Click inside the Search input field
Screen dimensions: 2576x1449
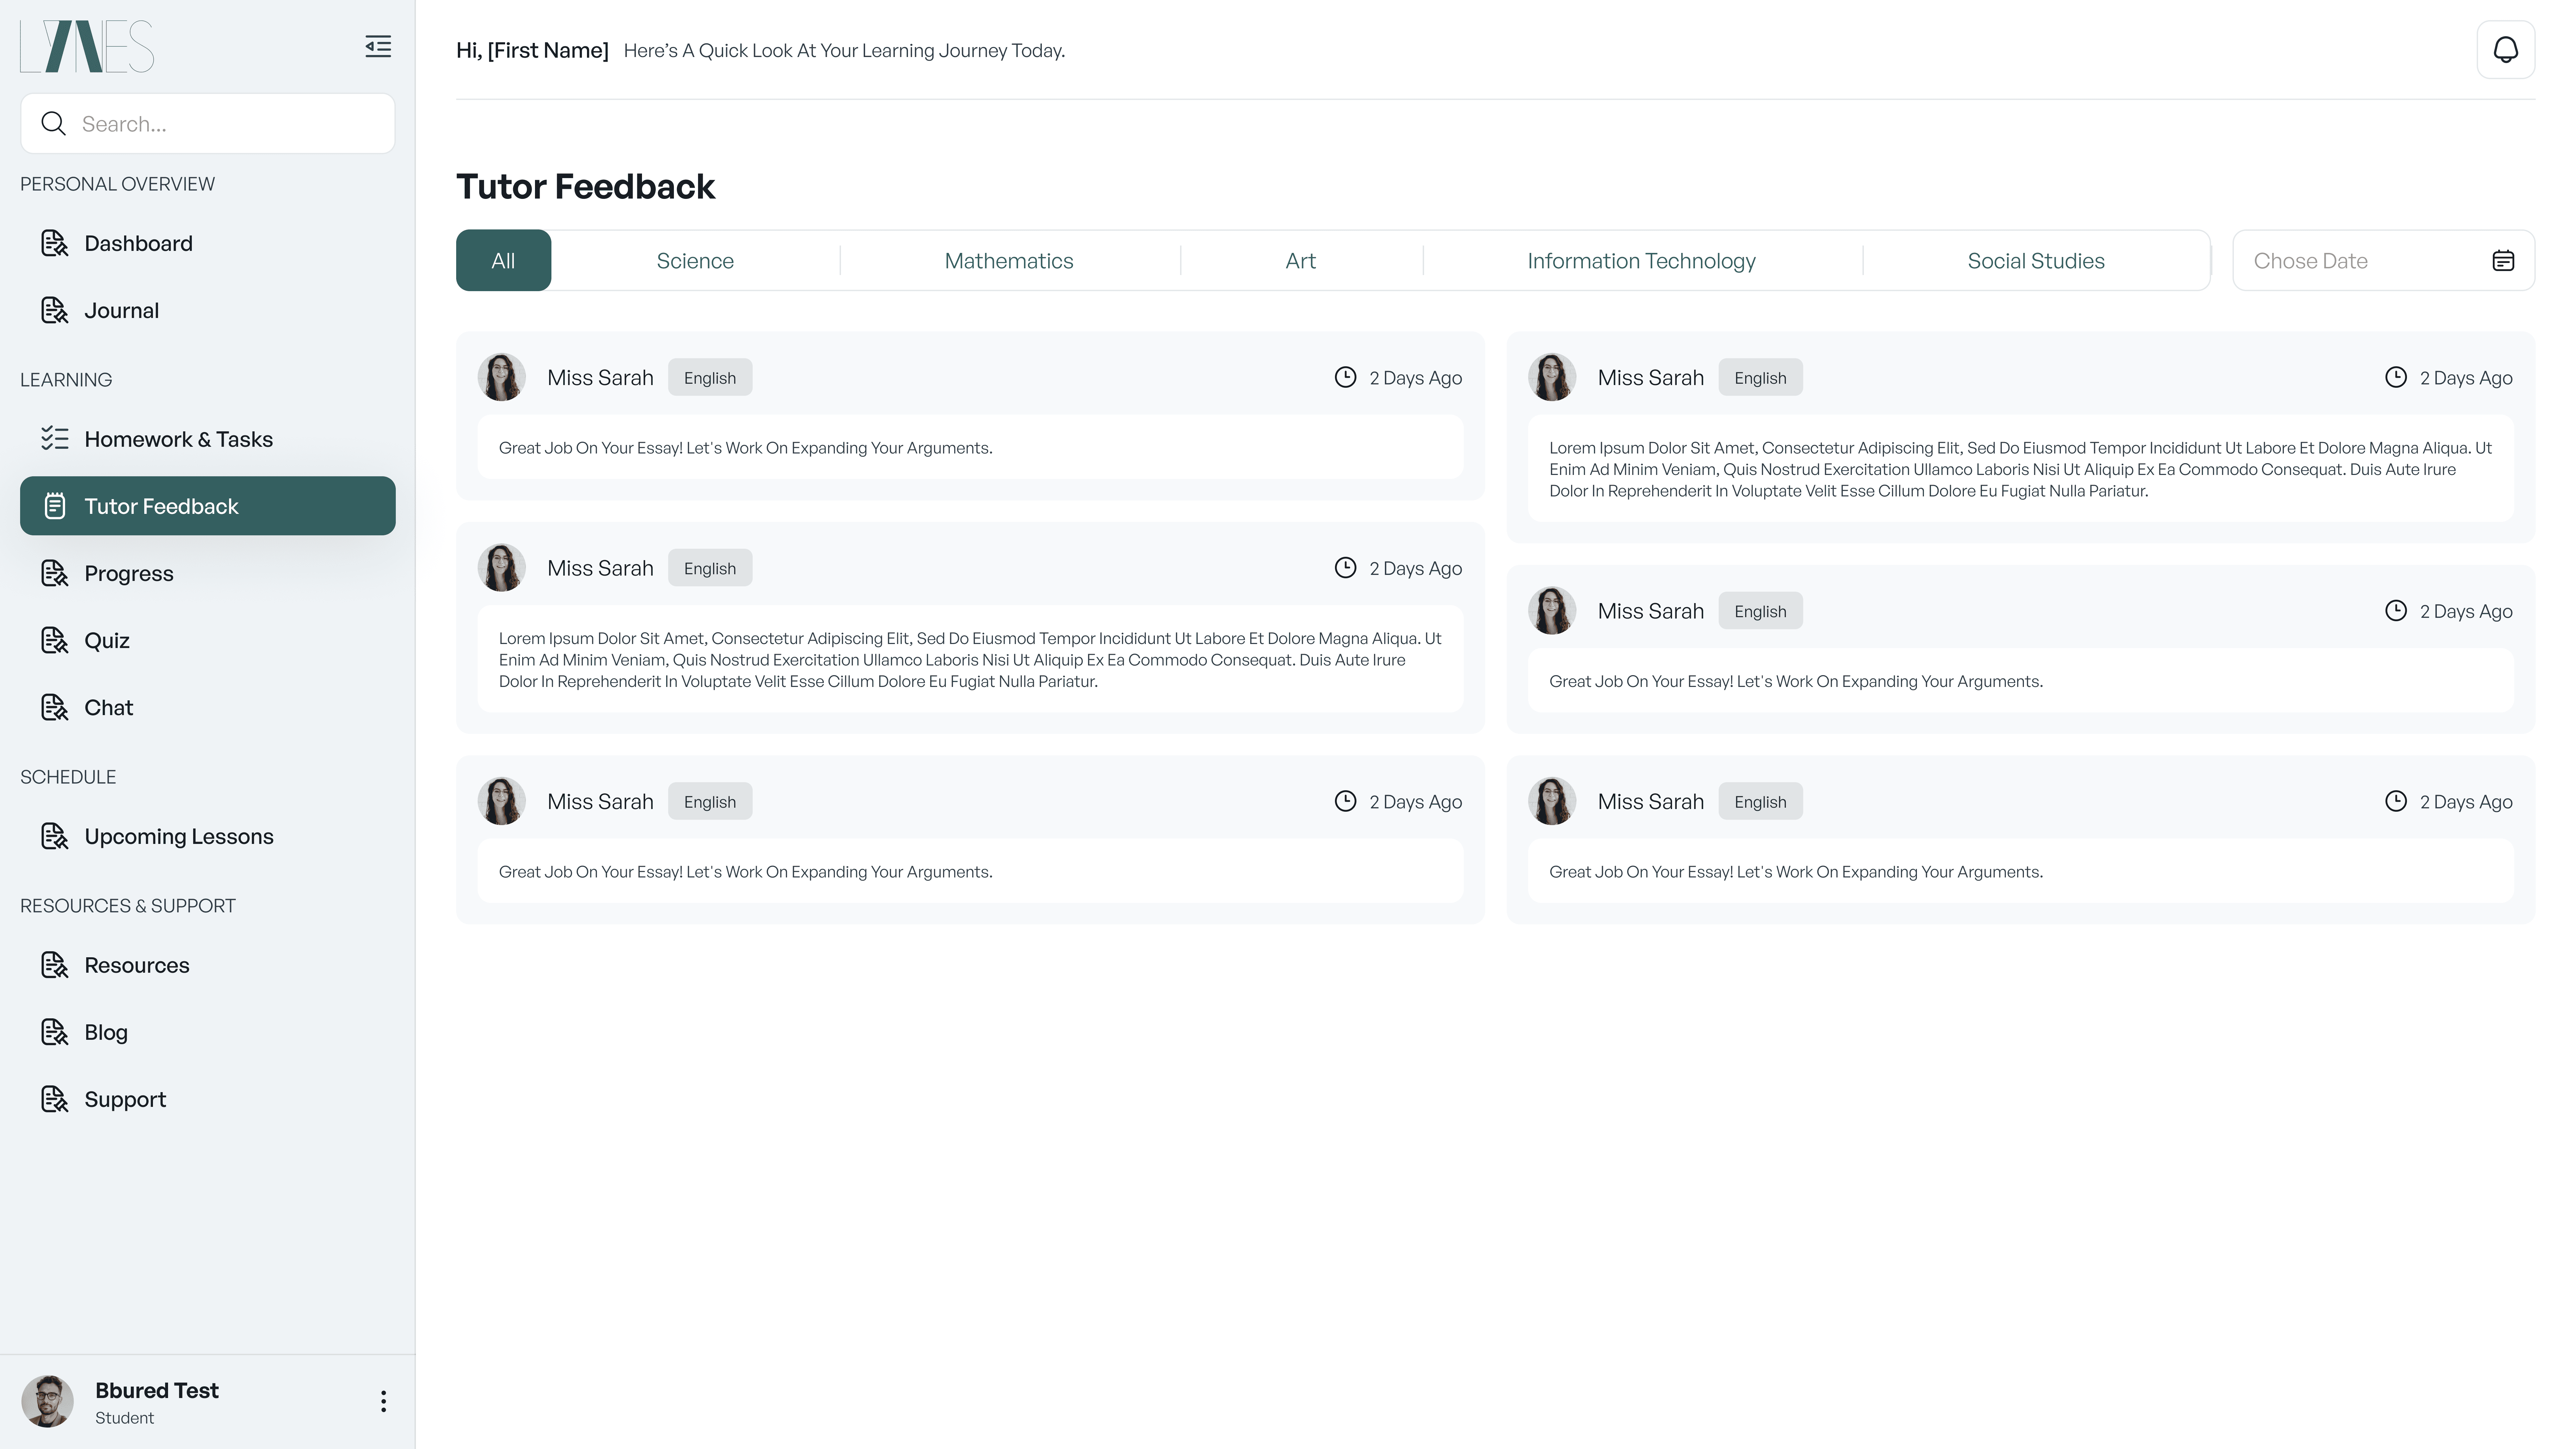coord(230,124)
